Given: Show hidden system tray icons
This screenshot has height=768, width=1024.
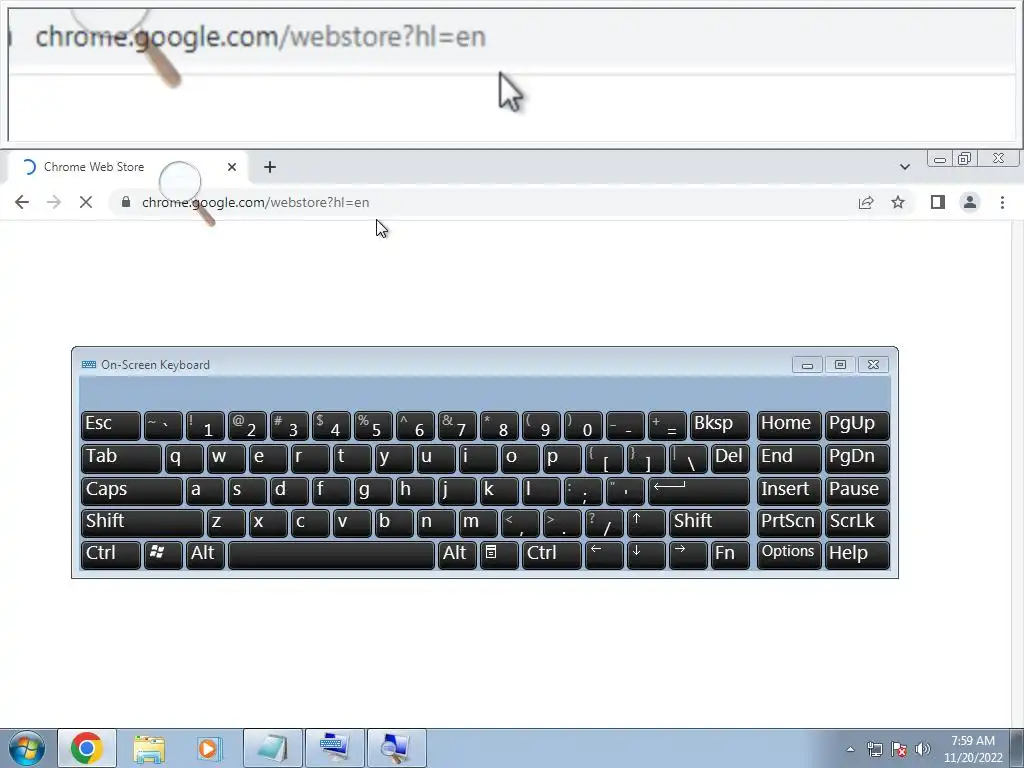Looking at the screenshot, I should coord(850,749).
